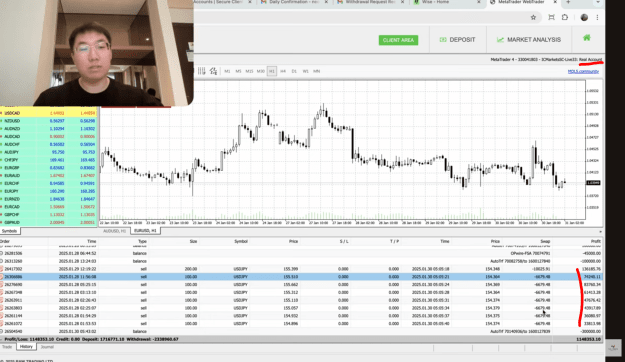The image size is (625, 362).
Task: Open the EURUSD, H1 chart tab
Action: click(x=145, y=231)
